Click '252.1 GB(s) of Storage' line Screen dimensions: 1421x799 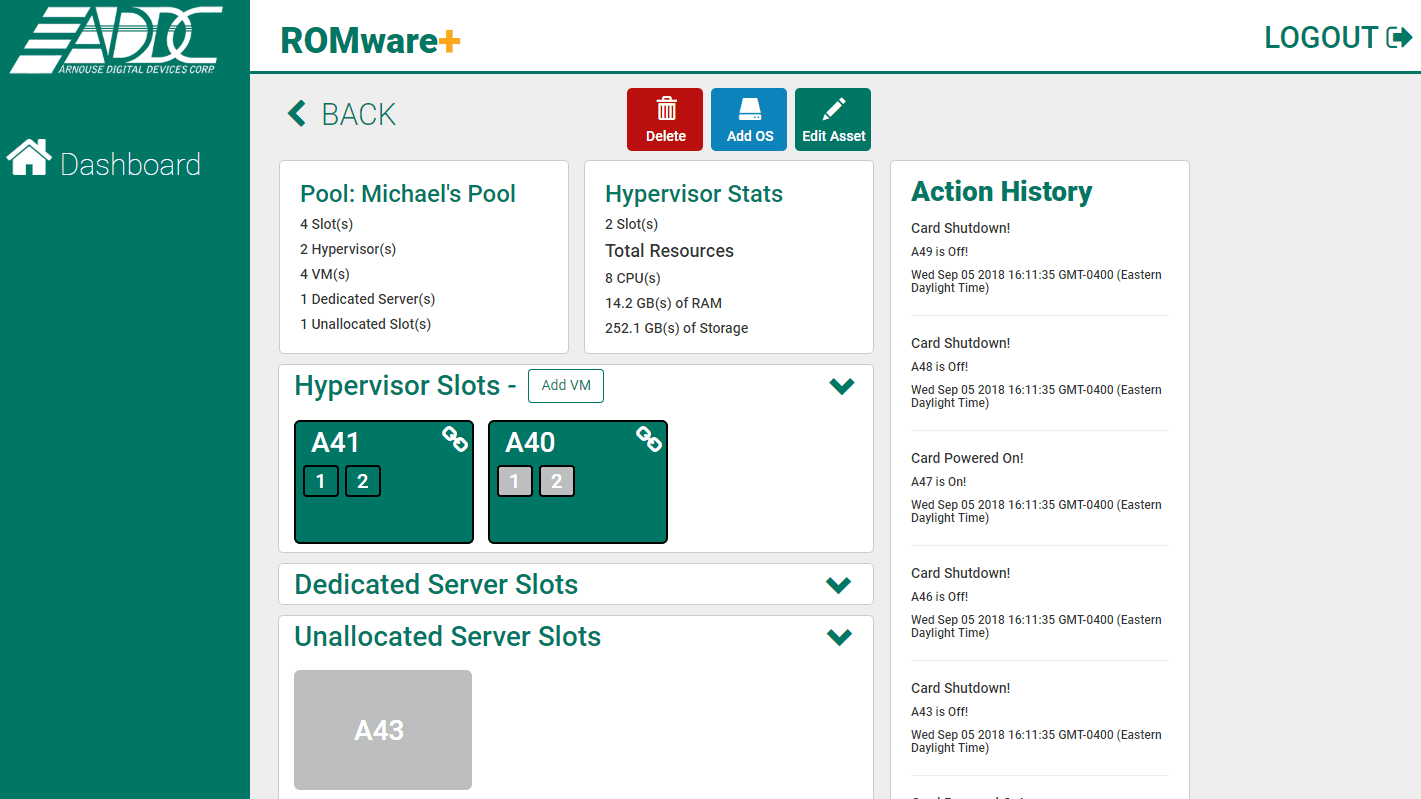click(x=676, y=328)
